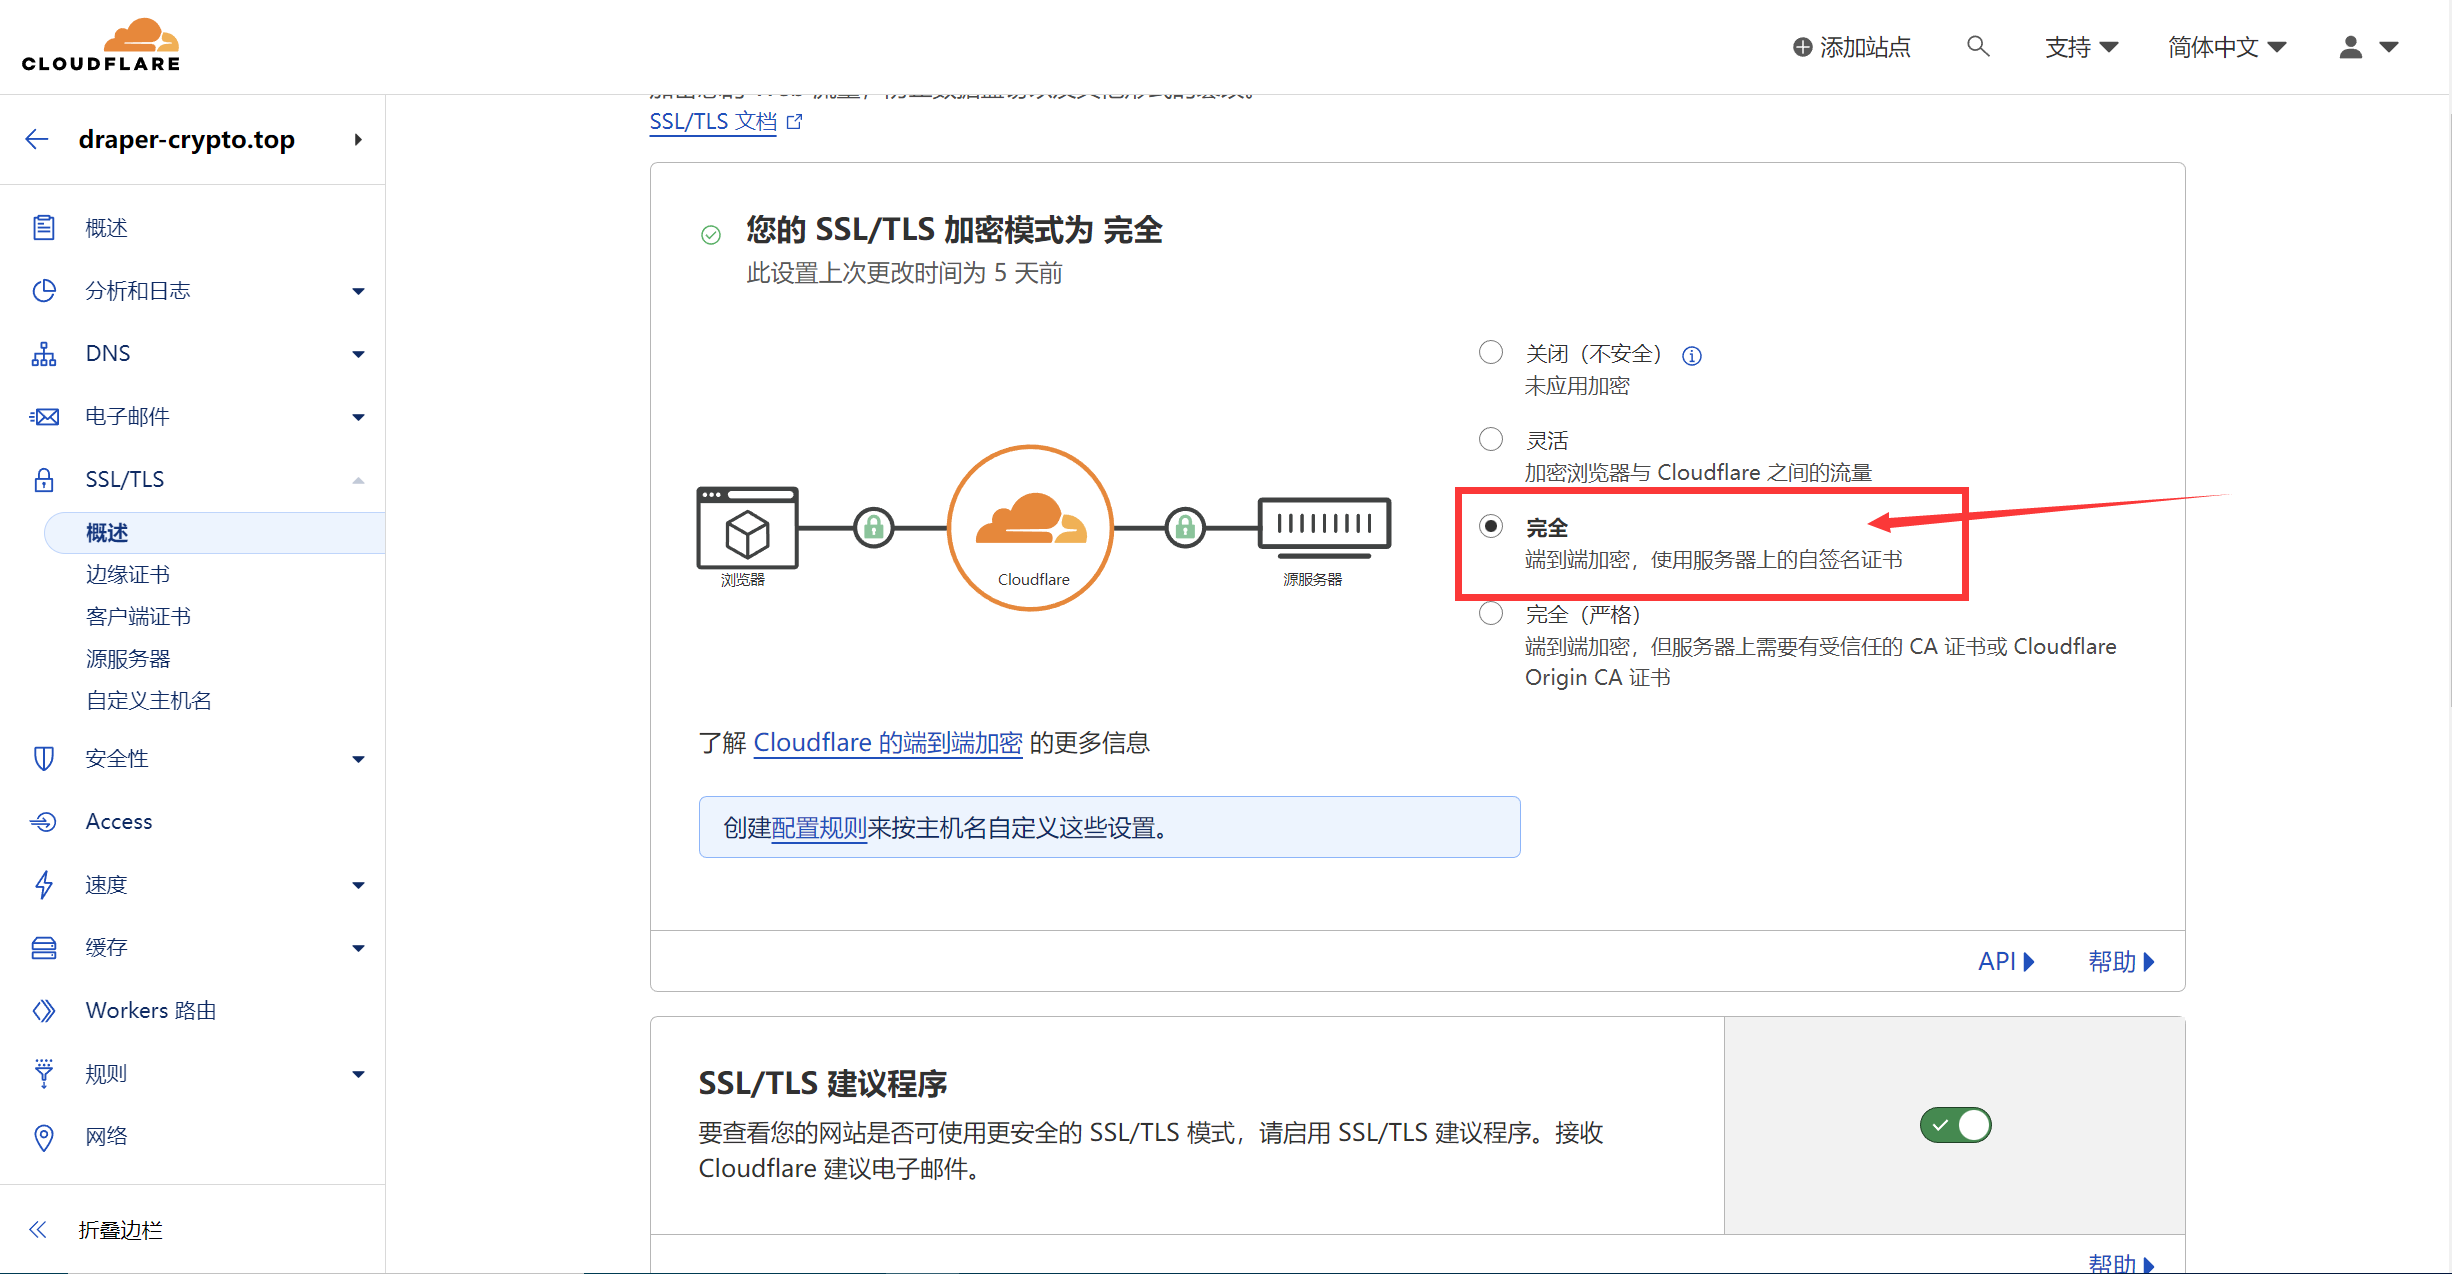Screen dimensions: 2452x1274
Task: Click the Workers 路由 sidebar icon
Action: click(x=43, y=1011)
